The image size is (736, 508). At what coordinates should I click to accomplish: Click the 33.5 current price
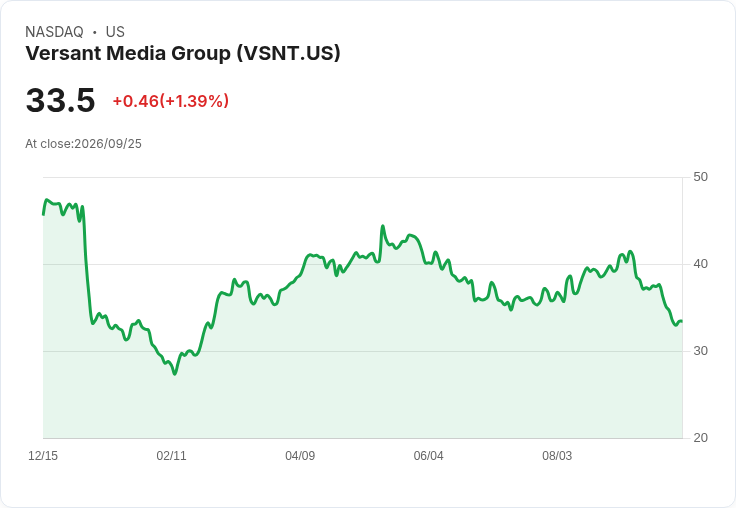(61, 100)
